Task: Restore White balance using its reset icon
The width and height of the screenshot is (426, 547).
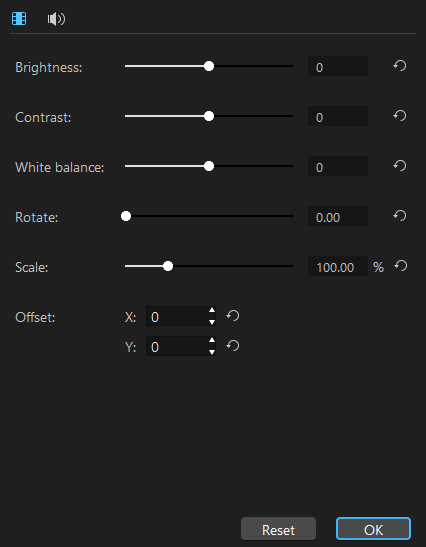Action: click(400, 166)
